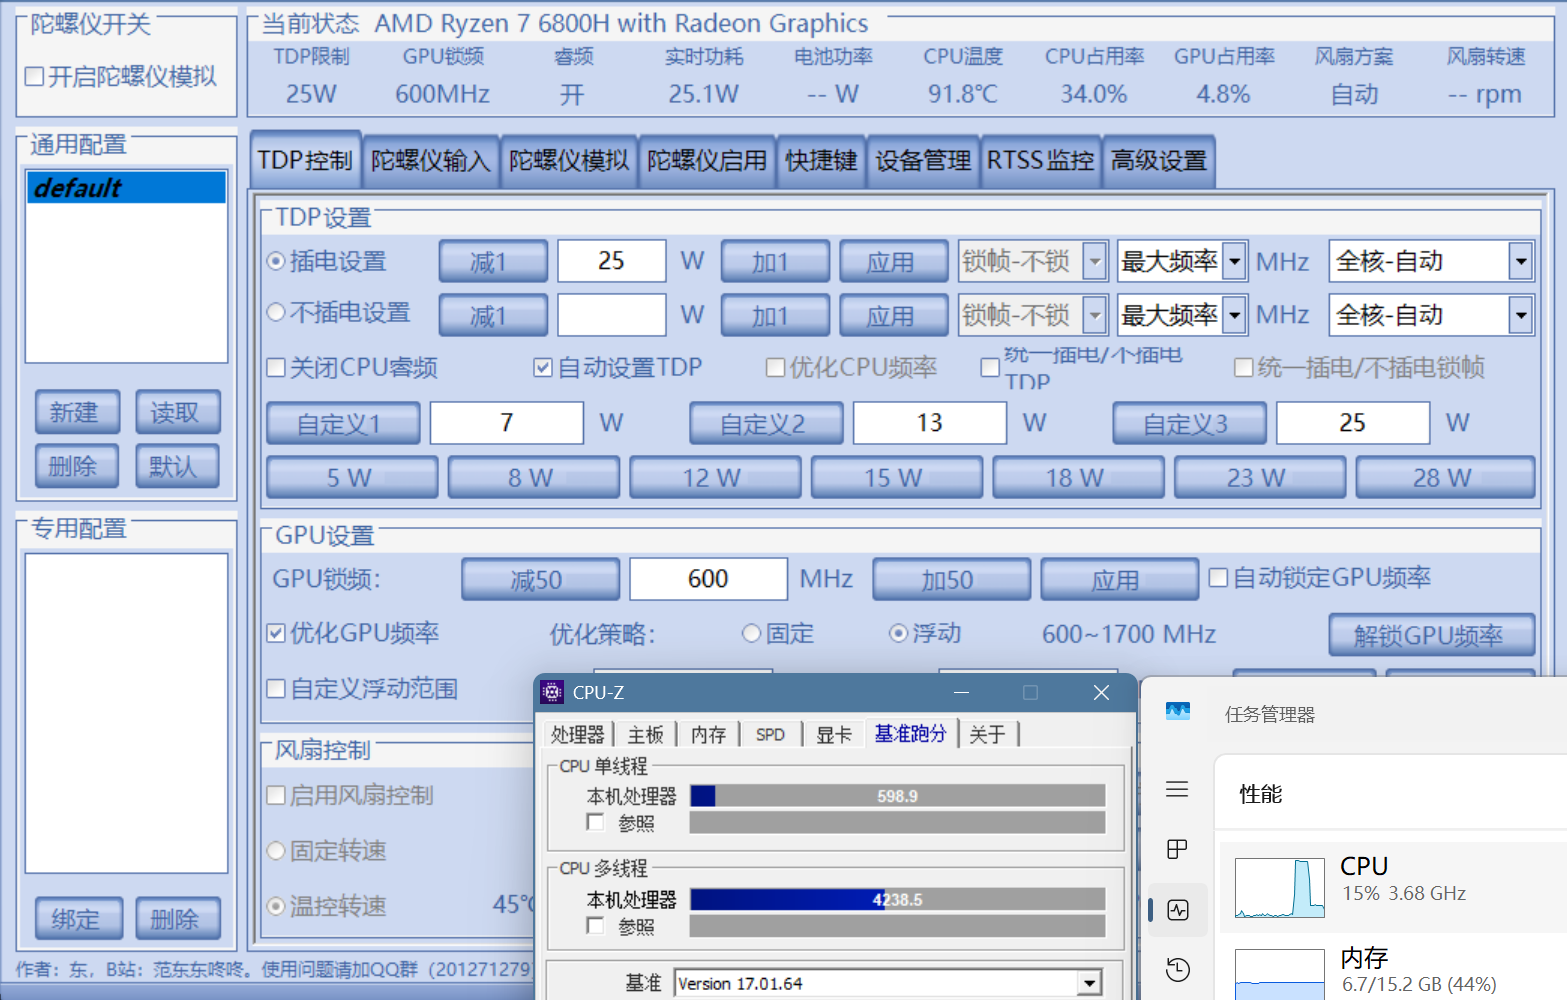Open 陀螺仪输入 tab
This screenshot has height=1000, width=1567.
coord(431,161)
